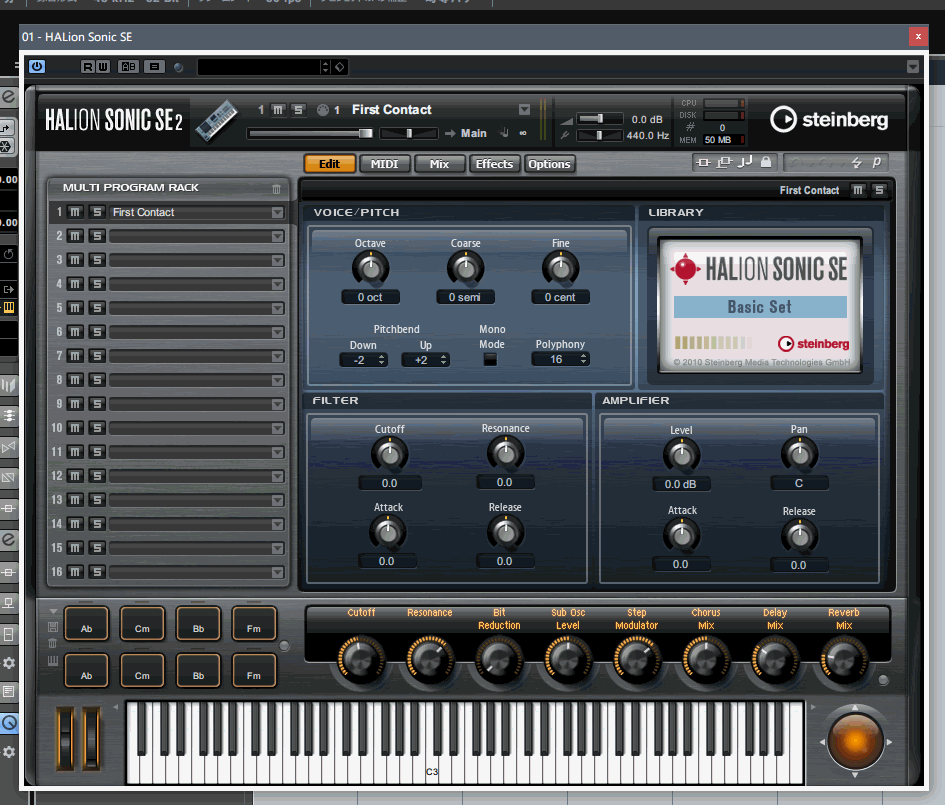
Task: Click the Fine value field showing 0 cent
Action: pyautogui.click(x=560, y=297)
